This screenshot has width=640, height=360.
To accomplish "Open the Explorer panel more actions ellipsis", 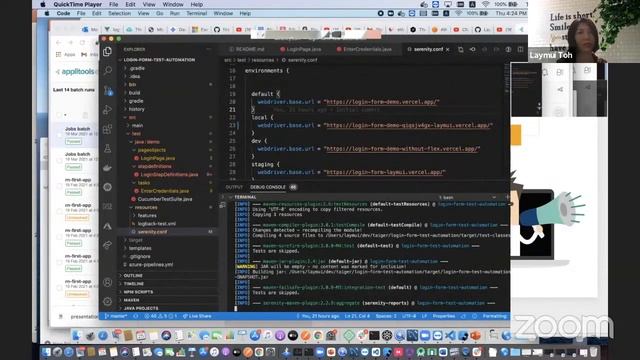I will 209,49.
